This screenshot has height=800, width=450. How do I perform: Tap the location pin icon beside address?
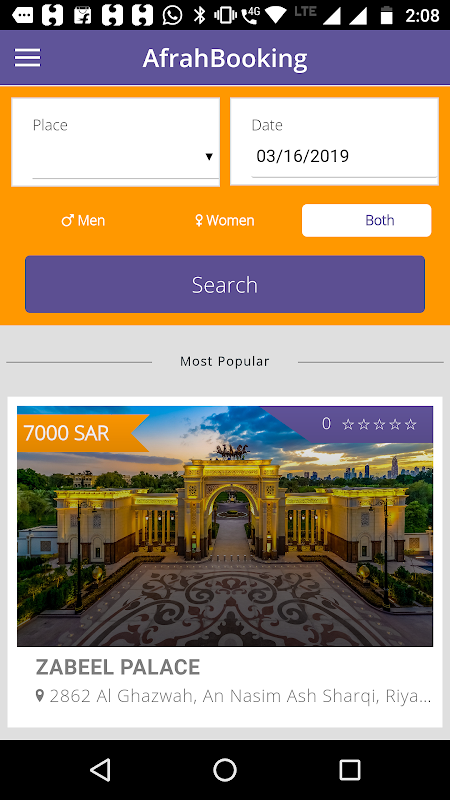pyautogui.click(x=40, y=695)
